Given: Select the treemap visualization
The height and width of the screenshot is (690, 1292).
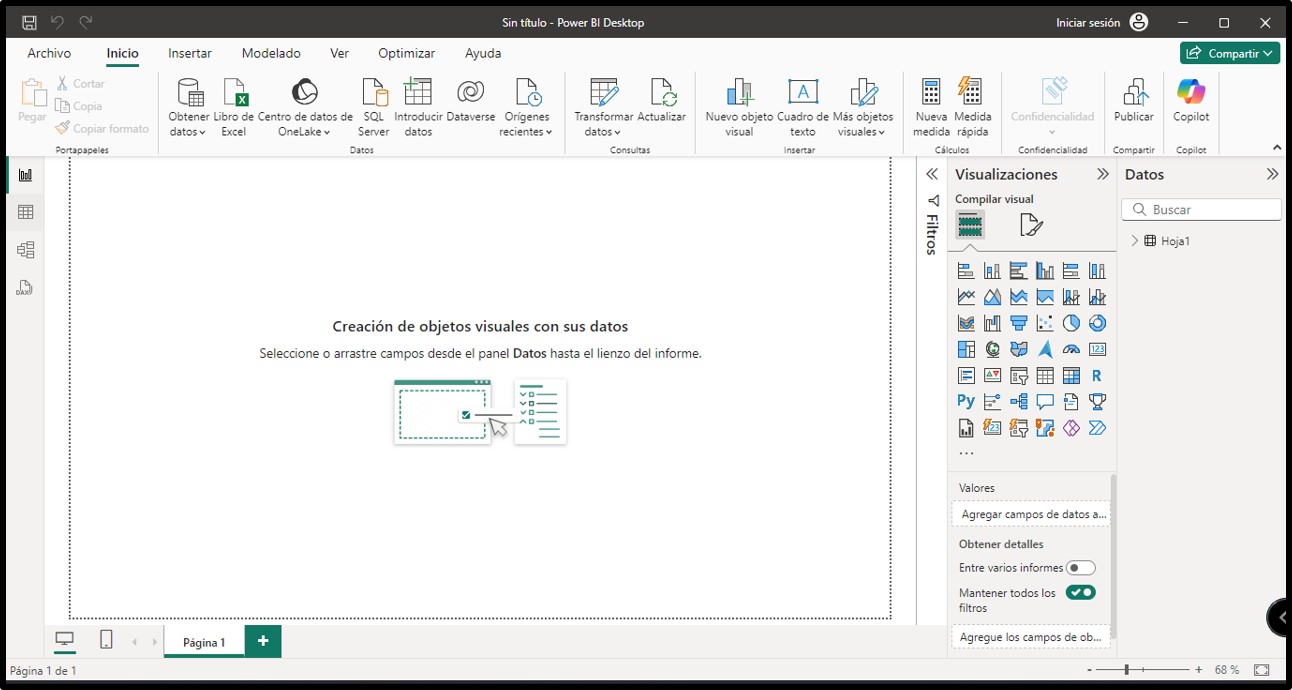Looking at the screenshot, I should [966, 349].
